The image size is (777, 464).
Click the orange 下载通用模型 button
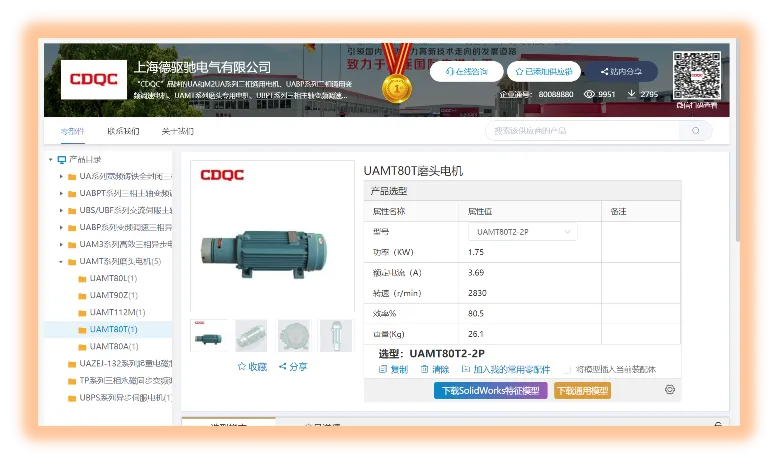pos(582,391)
